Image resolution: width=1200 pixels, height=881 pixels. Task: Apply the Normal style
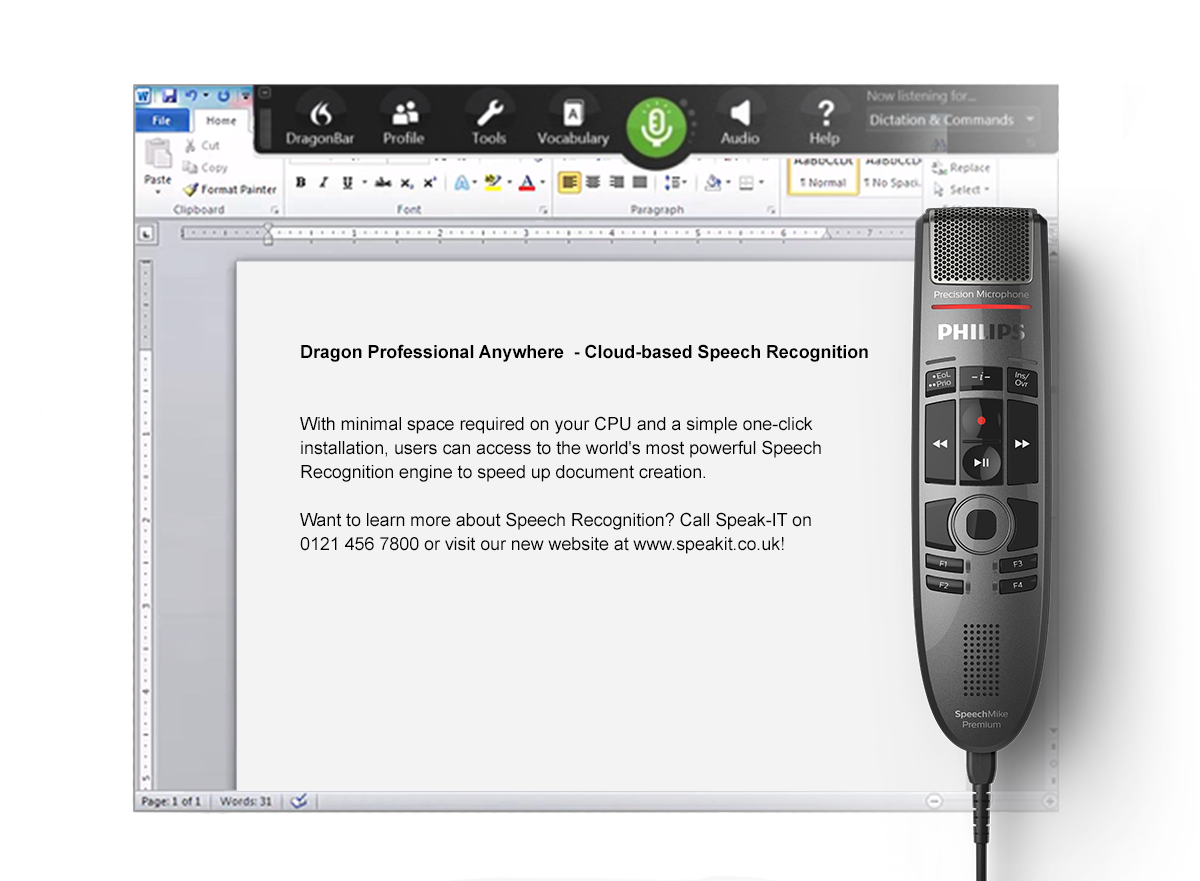(x=822, y=183)
